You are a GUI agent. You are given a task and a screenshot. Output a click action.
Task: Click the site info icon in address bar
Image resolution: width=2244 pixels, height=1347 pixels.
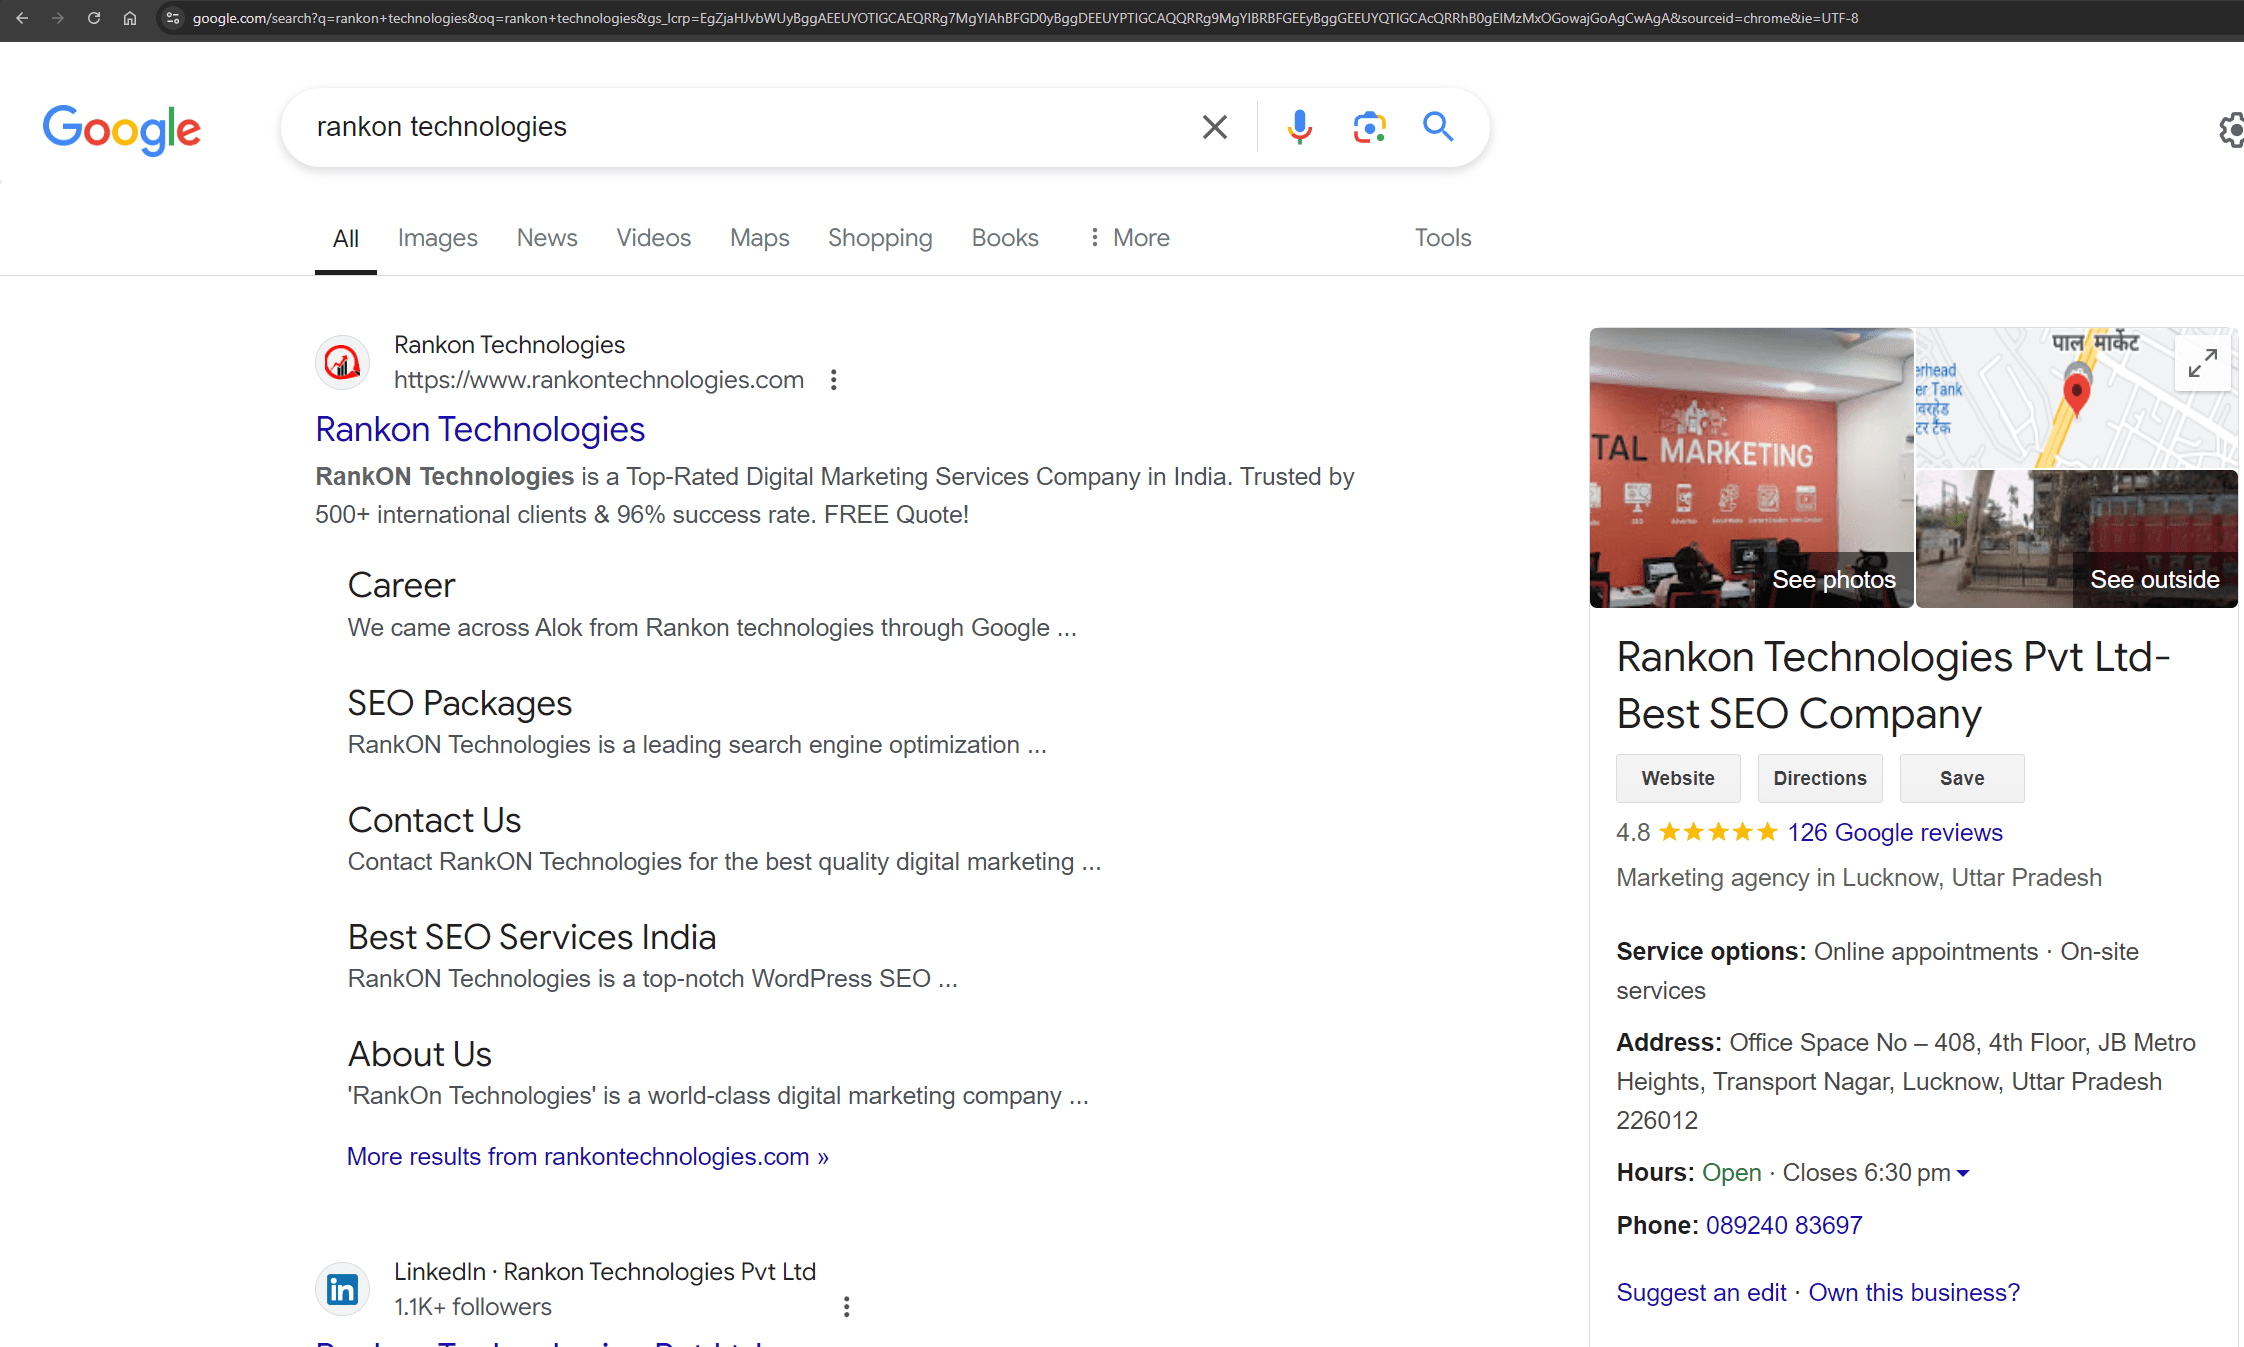click(173, 18)
